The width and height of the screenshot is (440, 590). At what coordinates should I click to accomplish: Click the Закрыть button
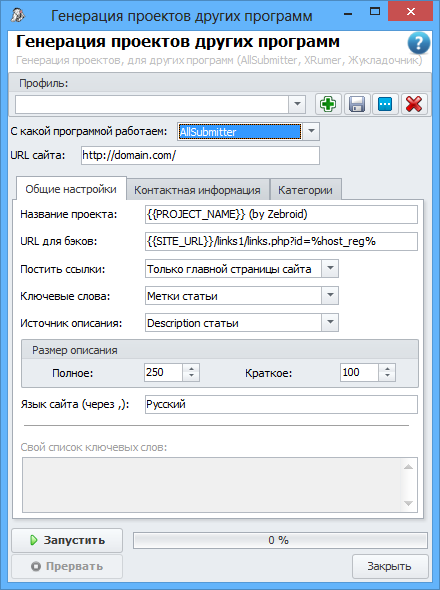[x=390, y=566]
